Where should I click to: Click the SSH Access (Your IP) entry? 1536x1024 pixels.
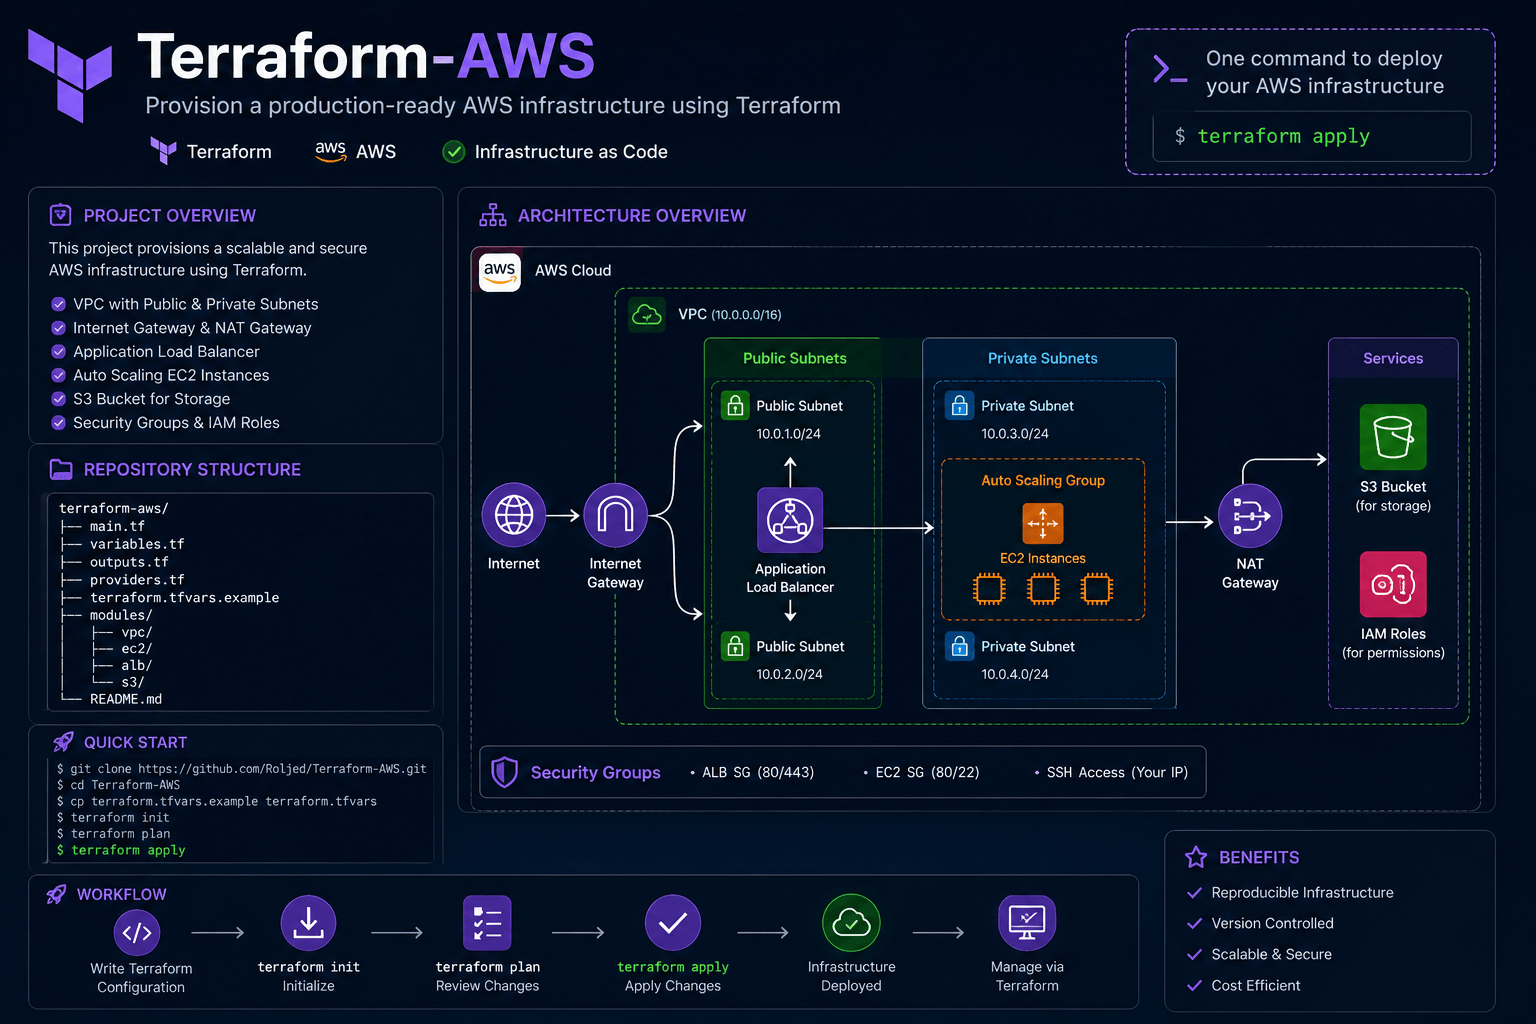coord(1117,772)
